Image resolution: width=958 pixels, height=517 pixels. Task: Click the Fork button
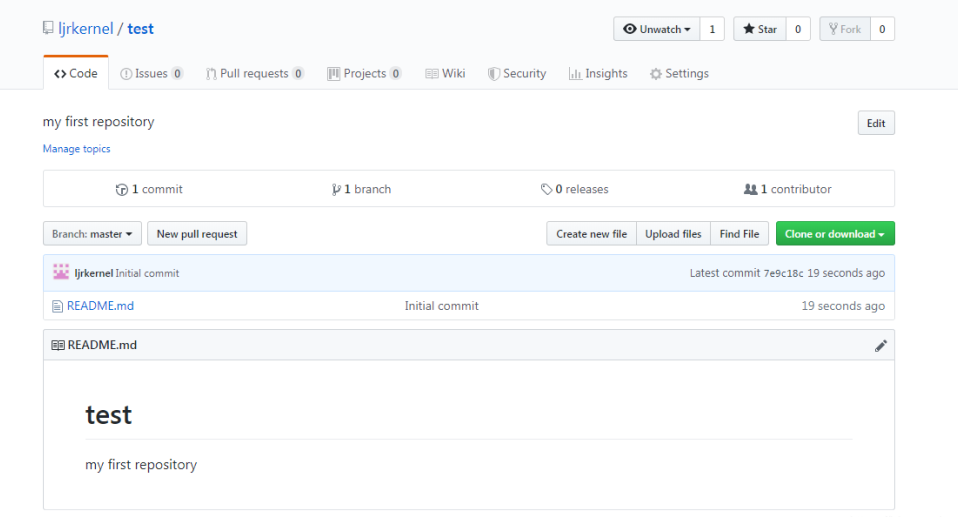[844, 29]
